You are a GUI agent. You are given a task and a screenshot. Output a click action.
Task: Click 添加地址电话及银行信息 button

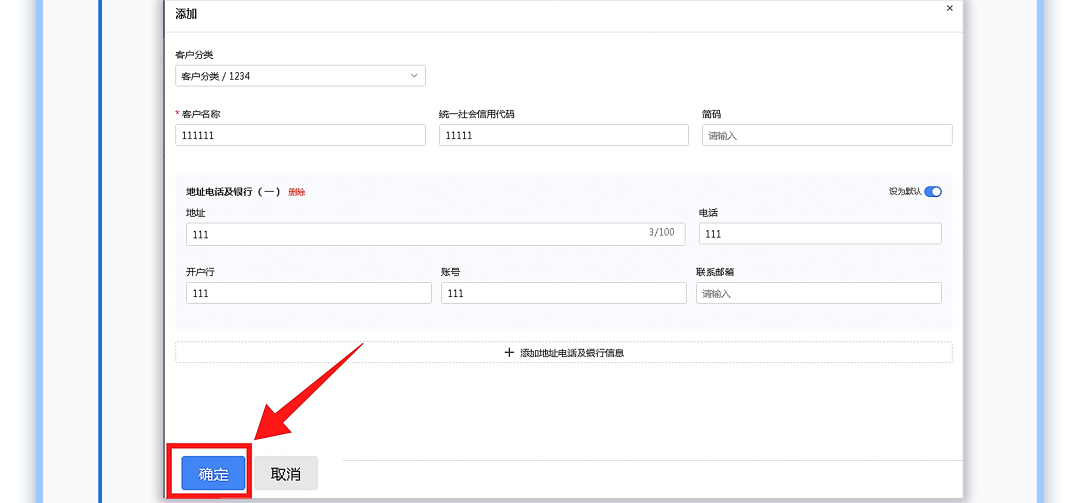(563, 352)
